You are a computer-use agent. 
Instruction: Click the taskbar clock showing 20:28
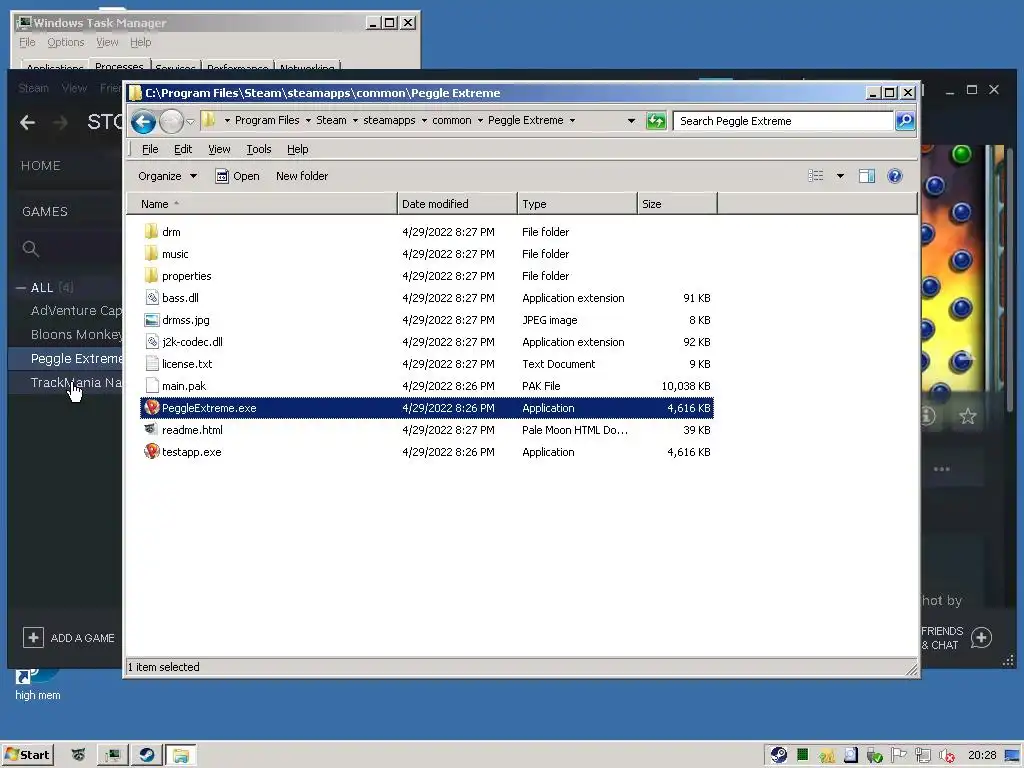tap(982, 755)
